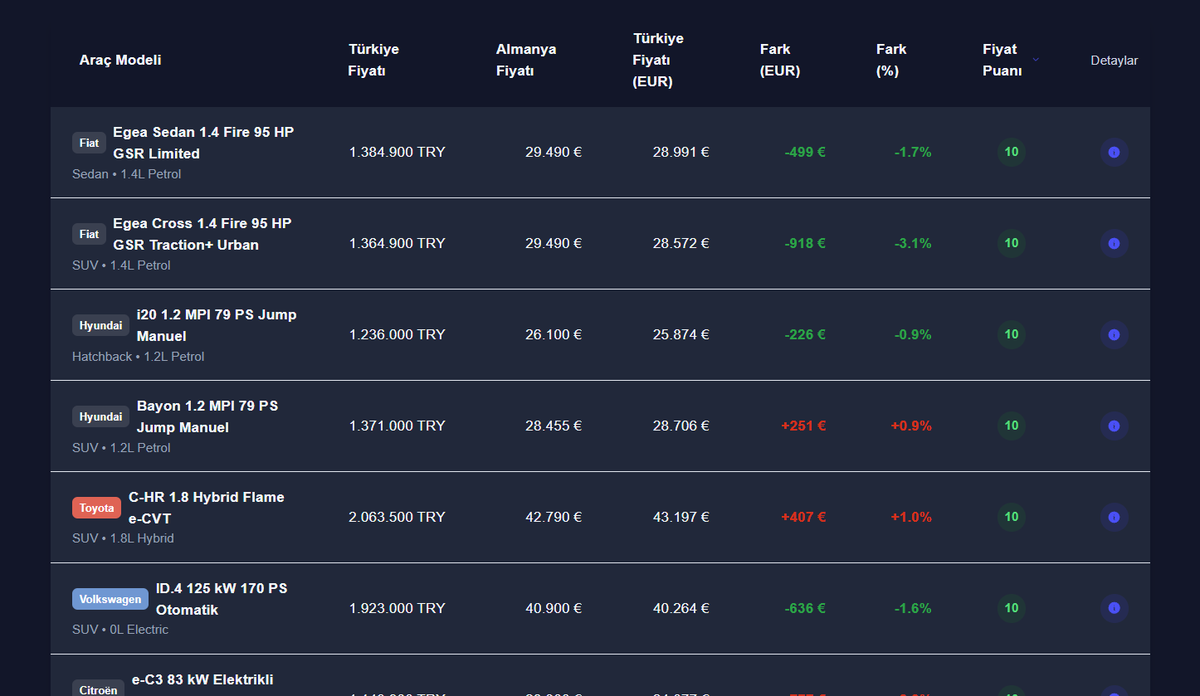1200x696 pixels.
Task: Sort by Almanya Fiyatı column header
Action: (x=526, y=60)
